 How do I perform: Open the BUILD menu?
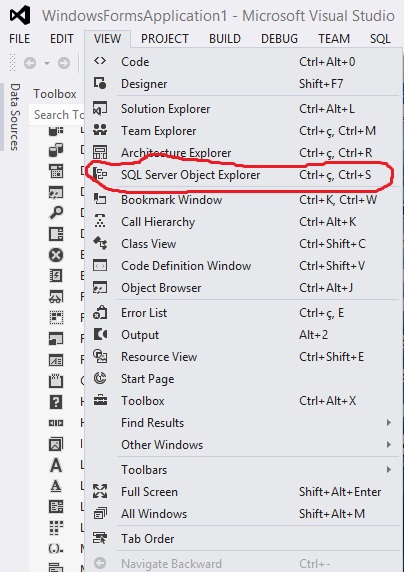[x=225, y=39]
